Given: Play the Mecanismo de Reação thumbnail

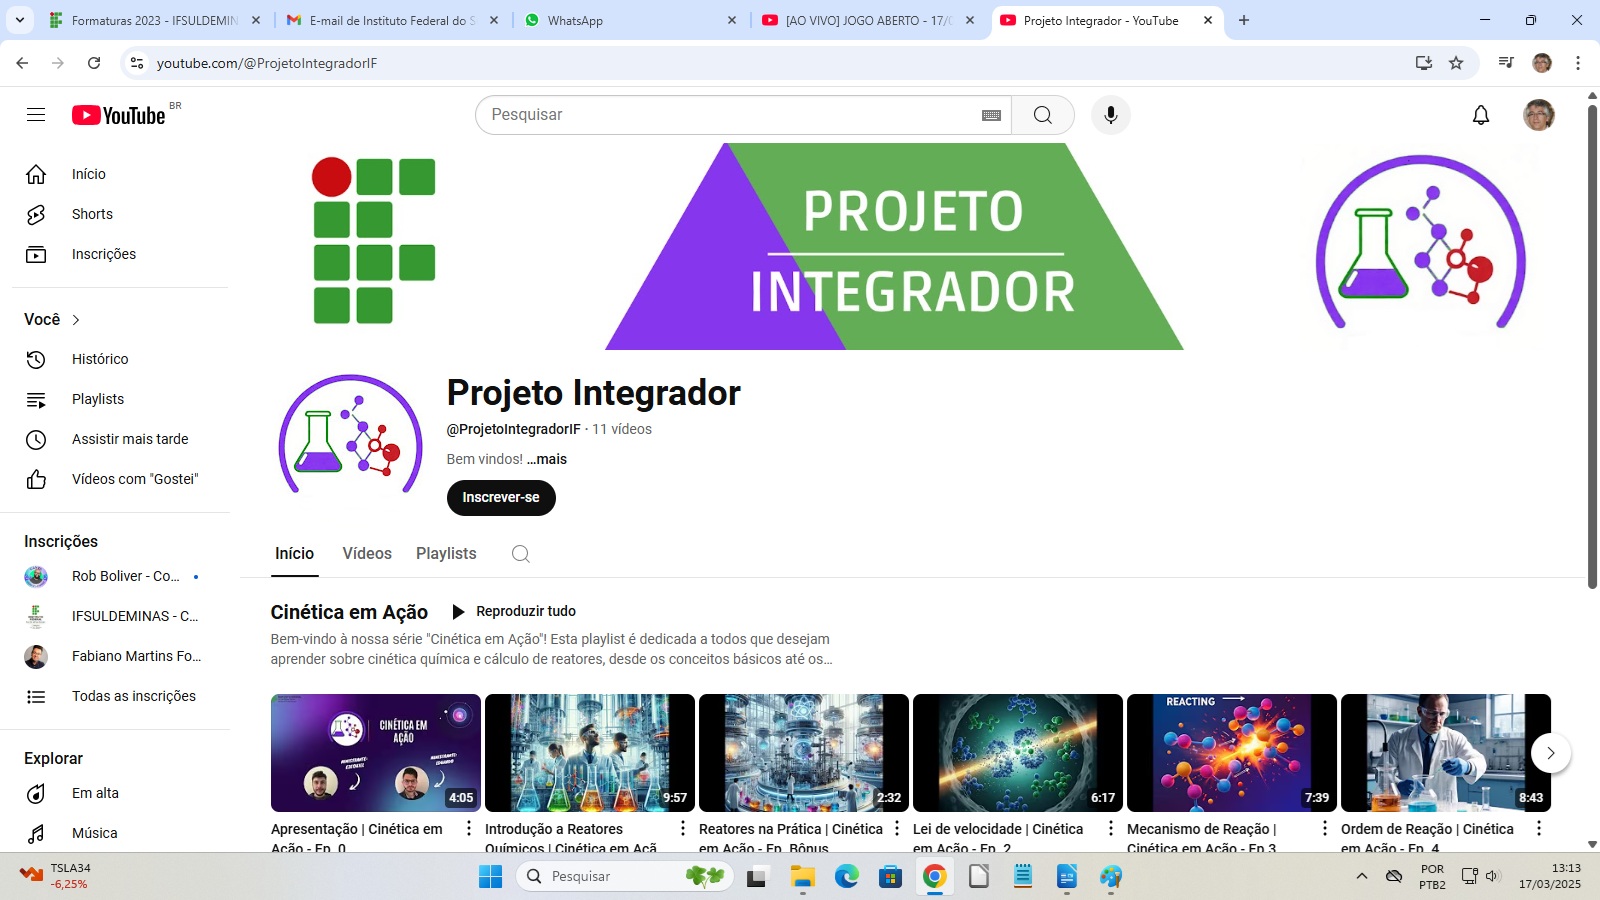Looking at the screenshot, I should 1232,753.
